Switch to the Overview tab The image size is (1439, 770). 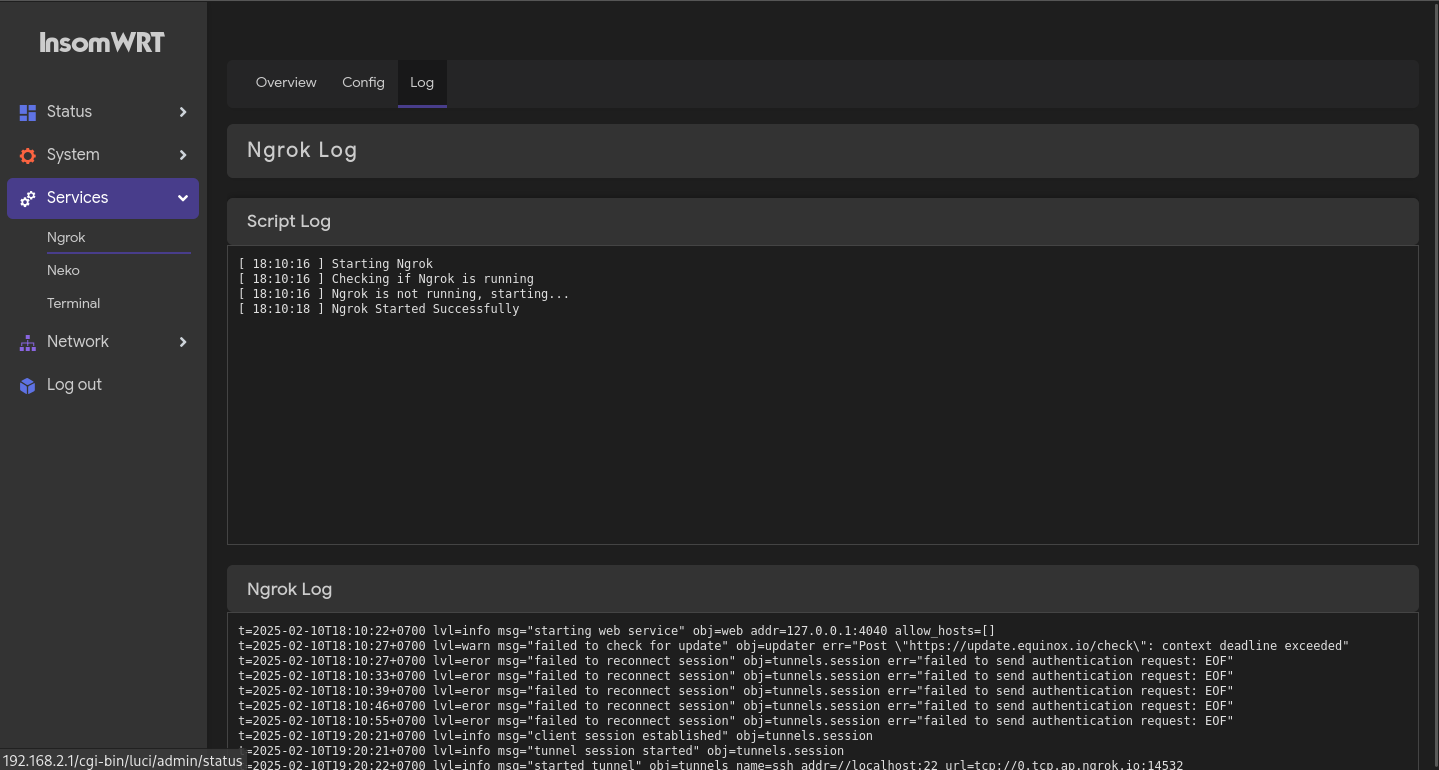pyautogui.click(x=286, y=83)
